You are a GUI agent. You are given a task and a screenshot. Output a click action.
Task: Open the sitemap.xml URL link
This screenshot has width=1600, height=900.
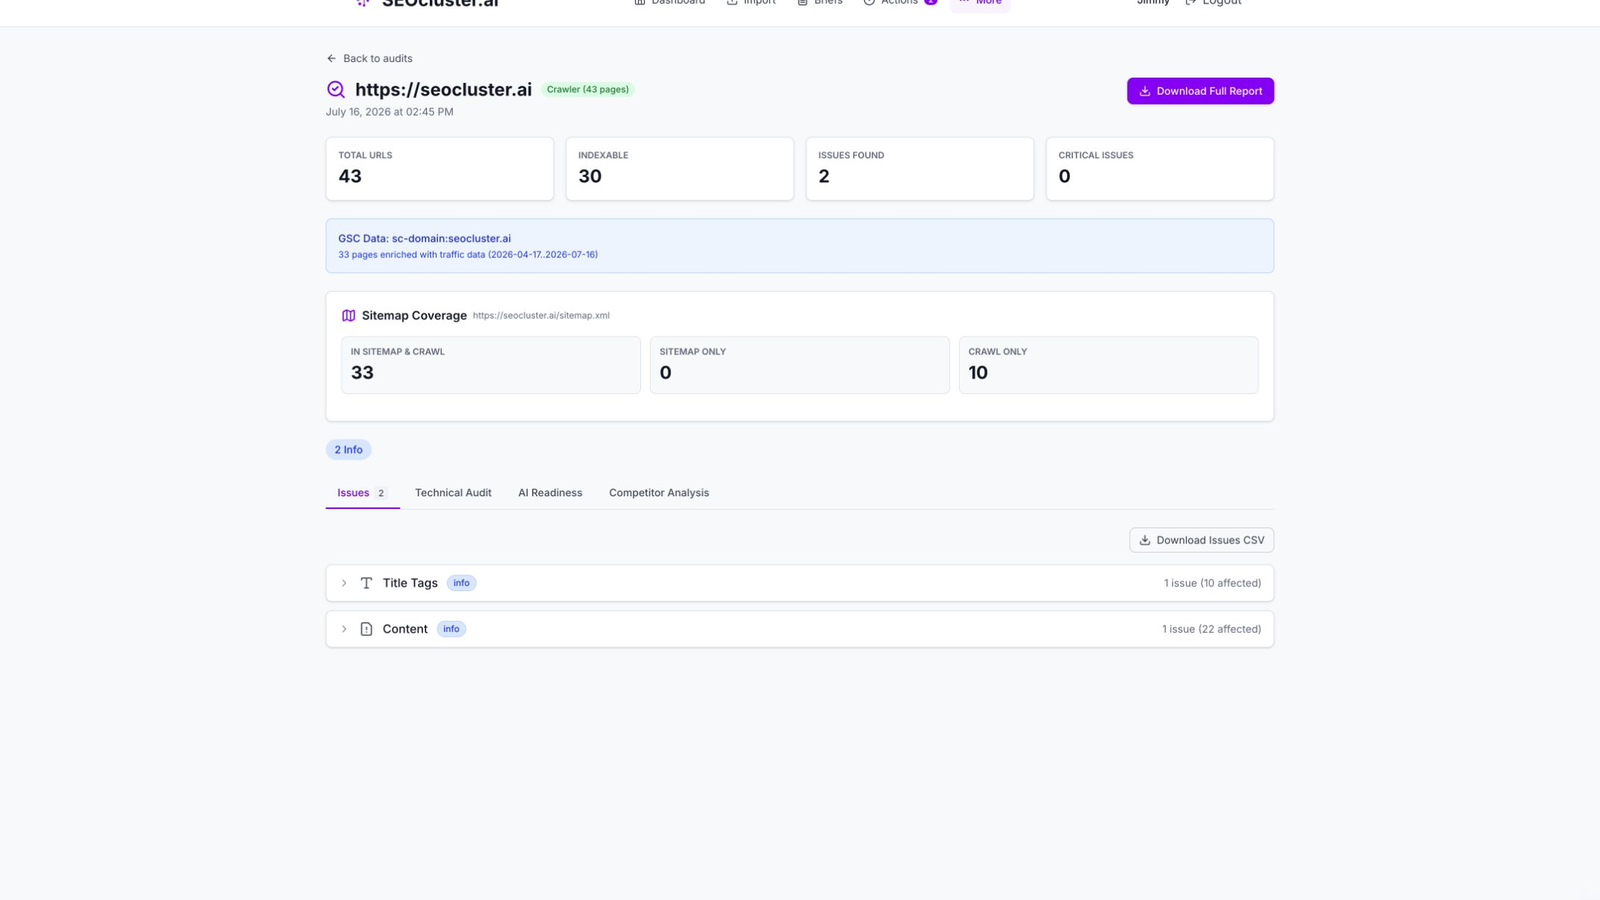pyautogui.click(x=541, y=315)
